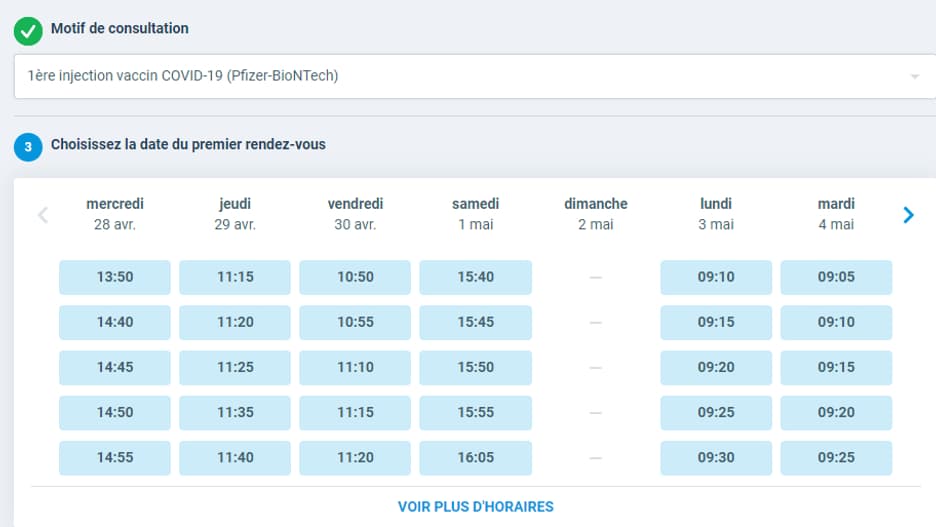Select 11:20 slot on vendredi 30 avr.
936x527 pixels.
355,458
